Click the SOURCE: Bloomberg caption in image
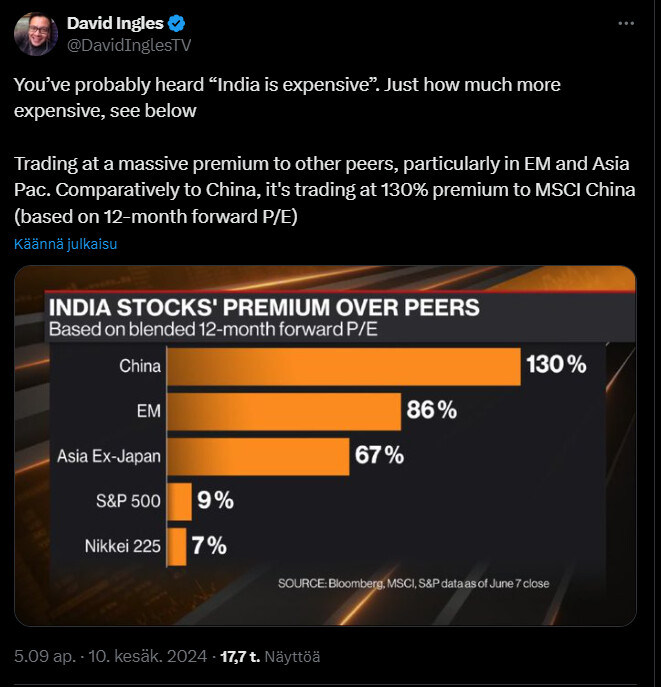The width and height of the screenshot is (661, 687). (x=413, y=583)
